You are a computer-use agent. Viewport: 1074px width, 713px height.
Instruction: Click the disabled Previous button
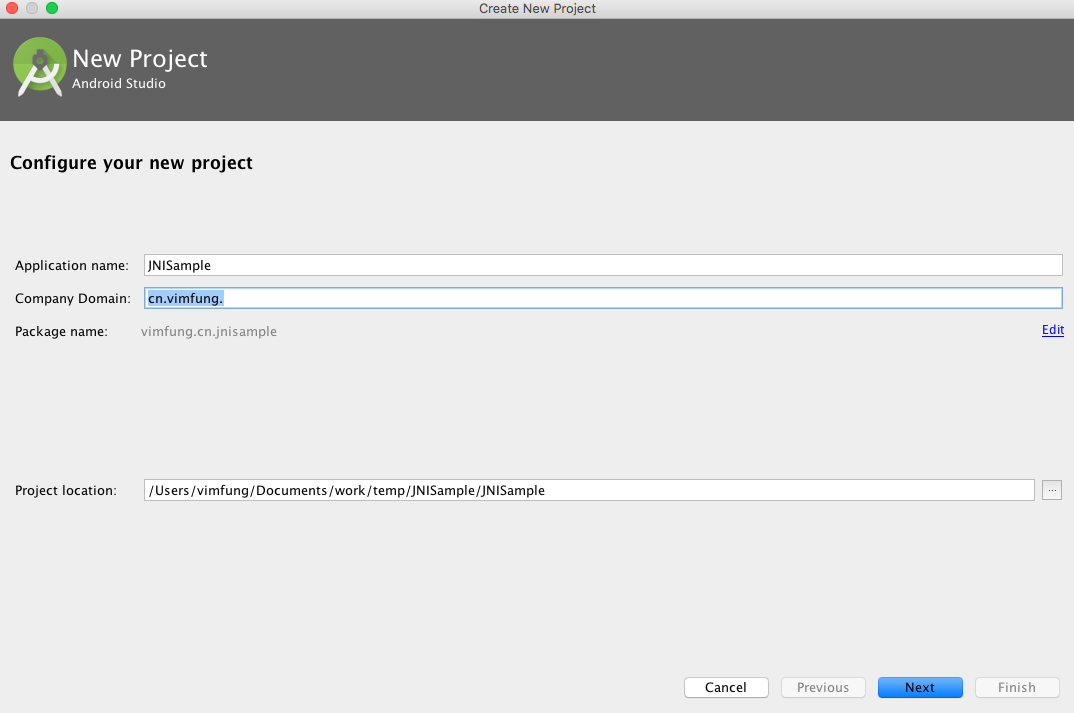[x=823, y=688]
